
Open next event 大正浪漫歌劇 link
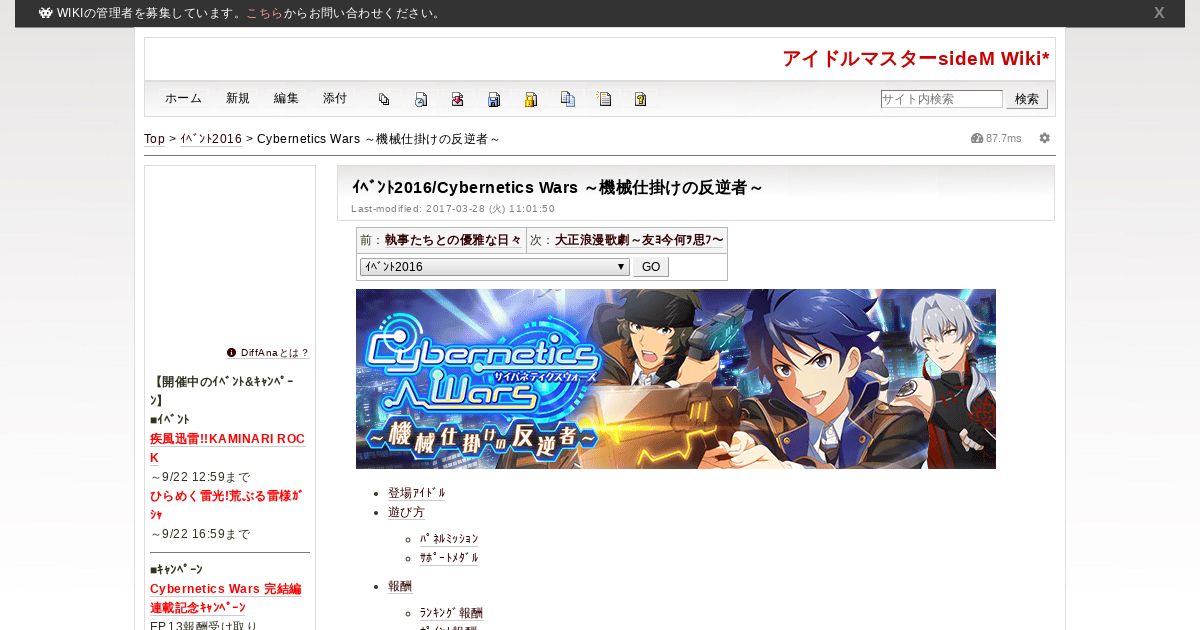(639, 240)
